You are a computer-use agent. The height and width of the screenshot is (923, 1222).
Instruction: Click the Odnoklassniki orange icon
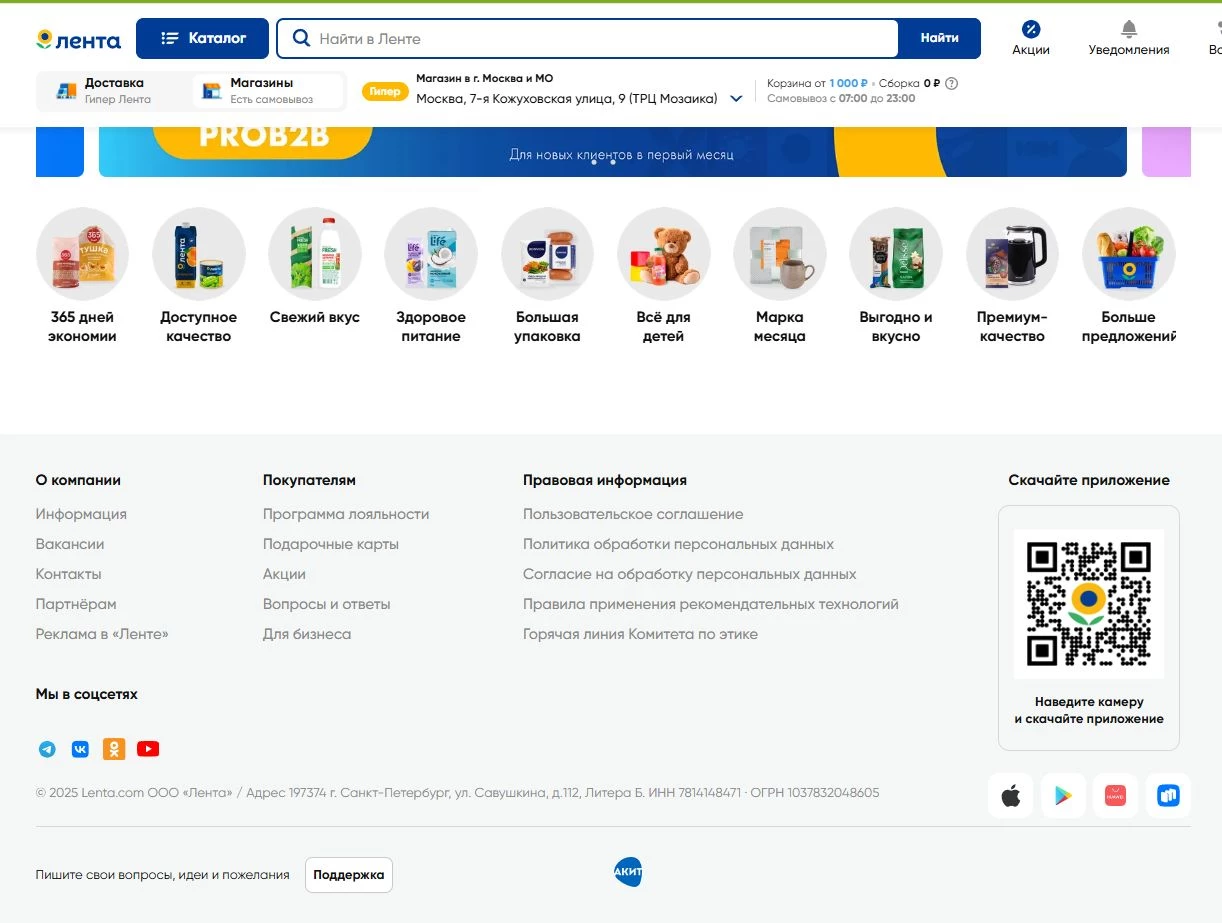114,749
